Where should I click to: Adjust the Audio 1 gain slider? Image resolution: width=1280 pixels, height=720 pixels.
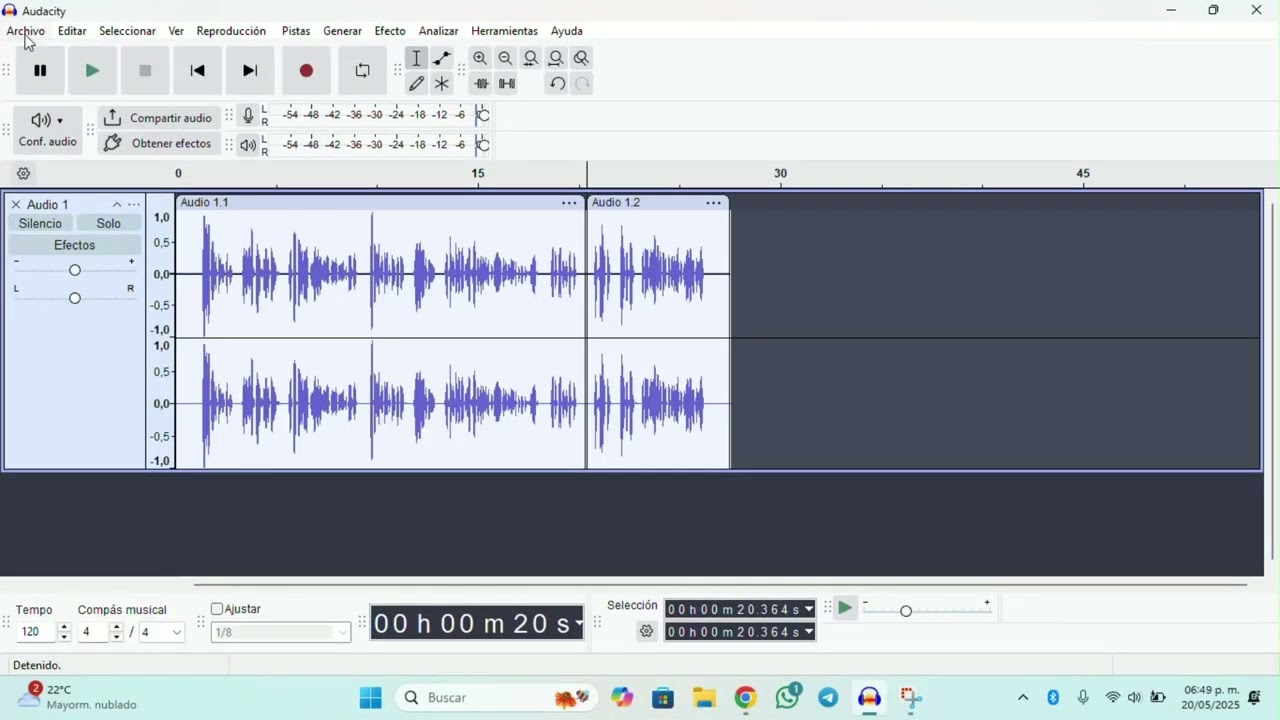click(x=75, y=270)
